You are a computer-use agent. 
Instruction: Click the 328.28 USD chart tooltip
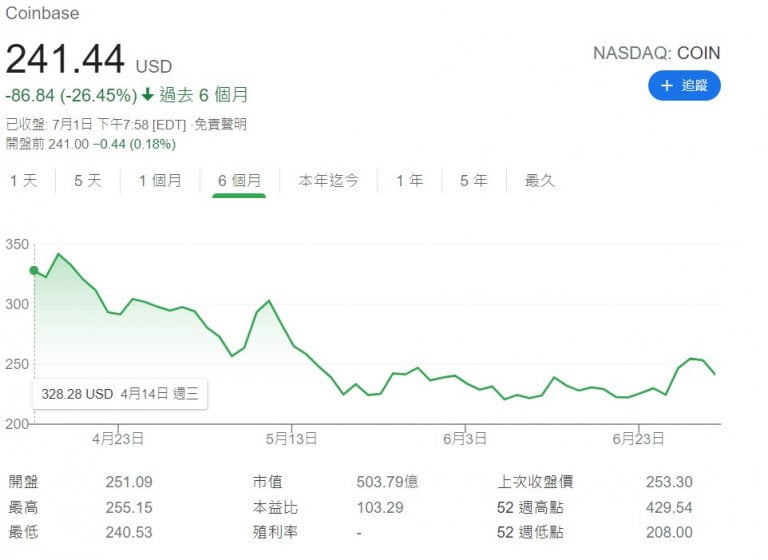[120, 394]
